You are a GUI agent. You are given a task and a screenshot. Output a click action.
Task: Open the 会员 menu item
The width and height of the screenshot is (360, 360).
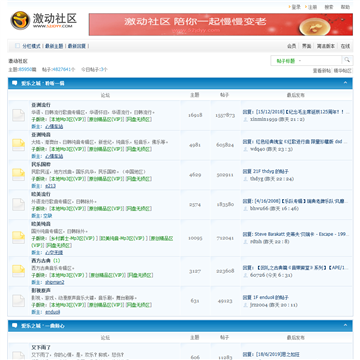(x=292, y=46)
